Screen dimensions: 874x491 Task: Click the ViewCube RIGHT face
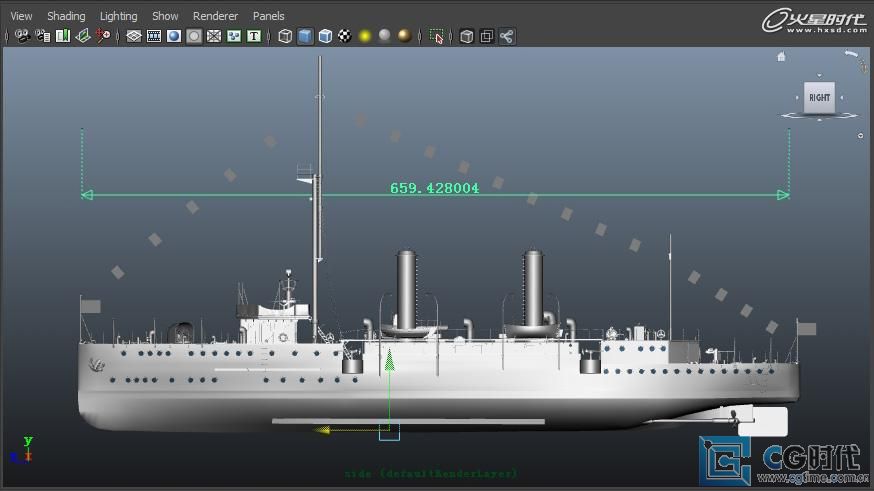pyautogui.click(x=819, y=98)
